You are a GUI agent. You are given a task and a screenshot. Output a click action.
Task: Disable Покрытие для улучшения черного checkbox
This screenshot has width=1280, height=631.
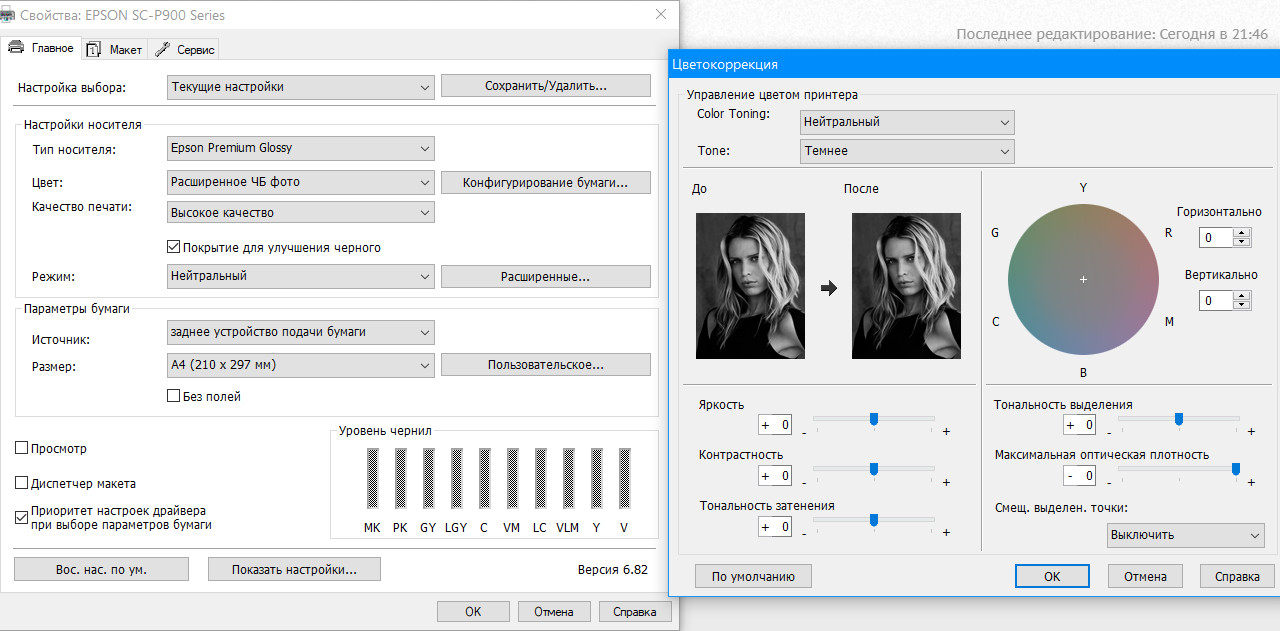[x=173, y=247]
